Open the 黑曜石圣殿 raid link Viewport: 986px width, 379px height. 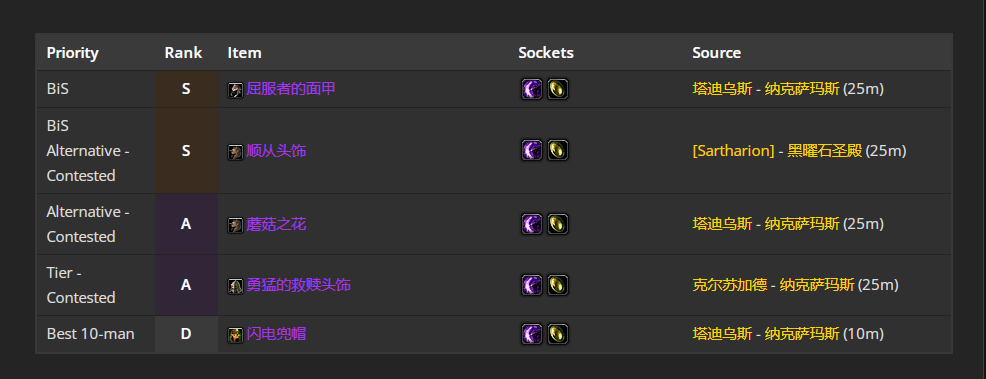coord(824,151)
